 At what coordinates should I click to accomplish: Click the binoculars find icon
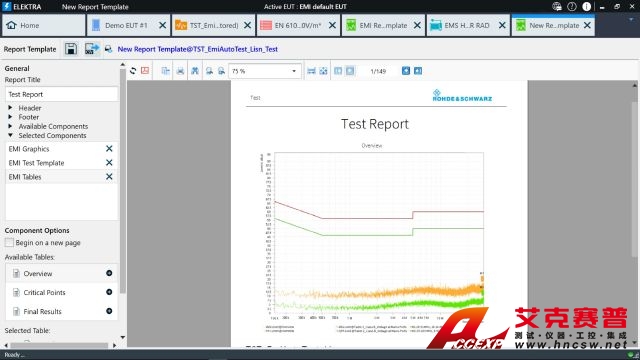[x=195, y=71]
